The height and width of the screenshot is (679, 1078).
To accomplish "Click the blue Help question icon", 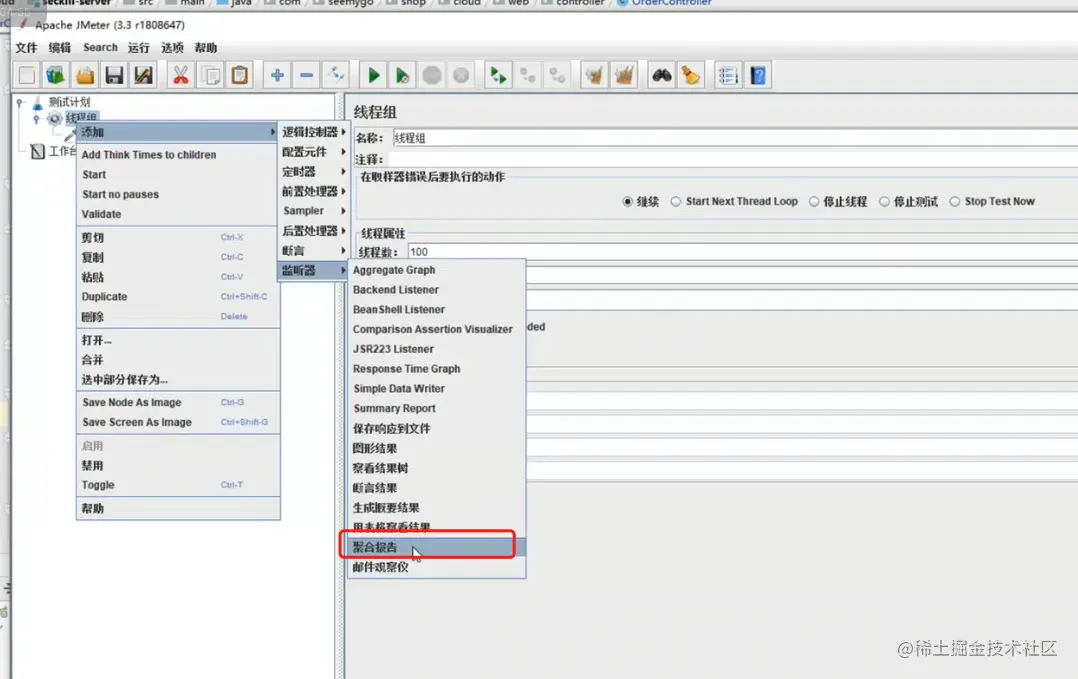I will coord(758,75).
